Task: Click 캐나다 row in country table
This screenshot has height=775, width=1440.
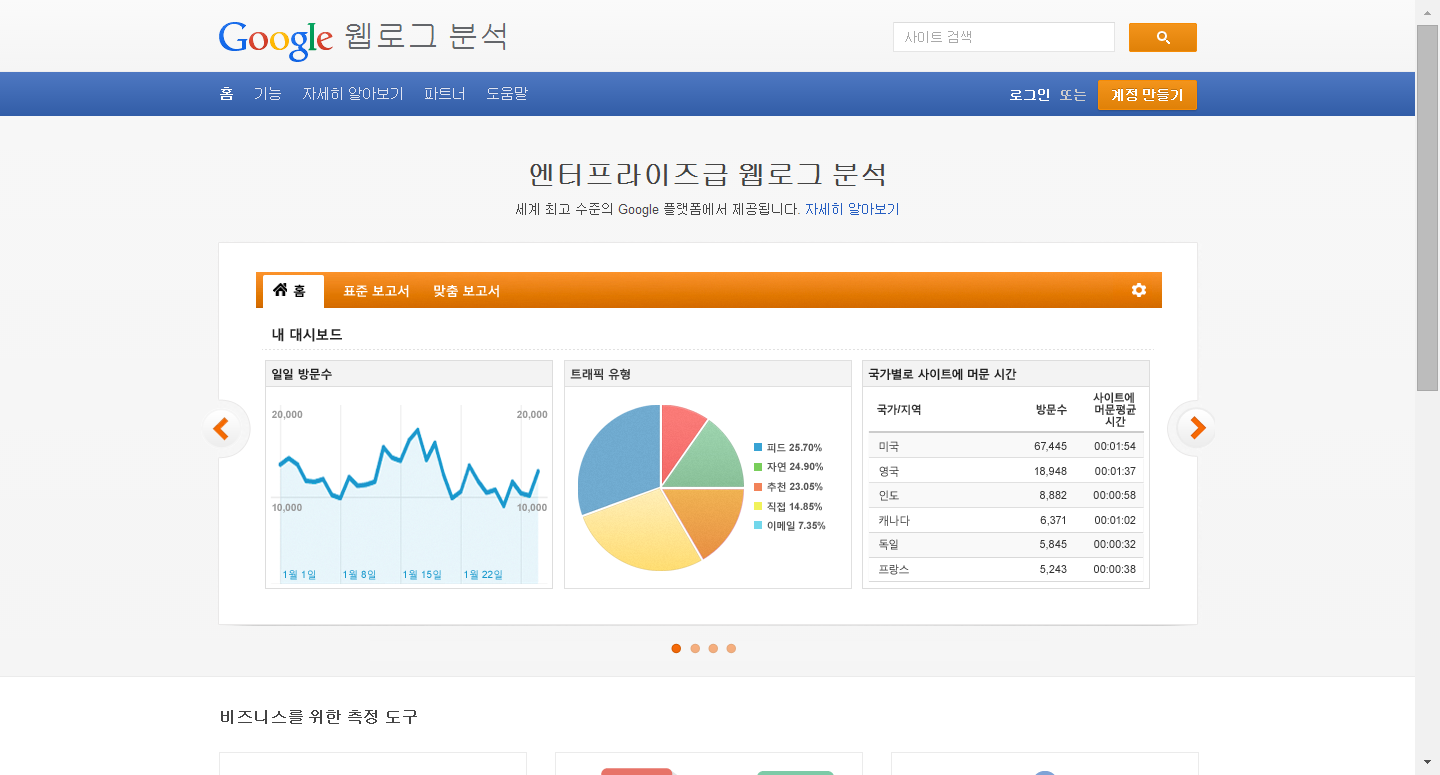Action: tap(1006, 520)
